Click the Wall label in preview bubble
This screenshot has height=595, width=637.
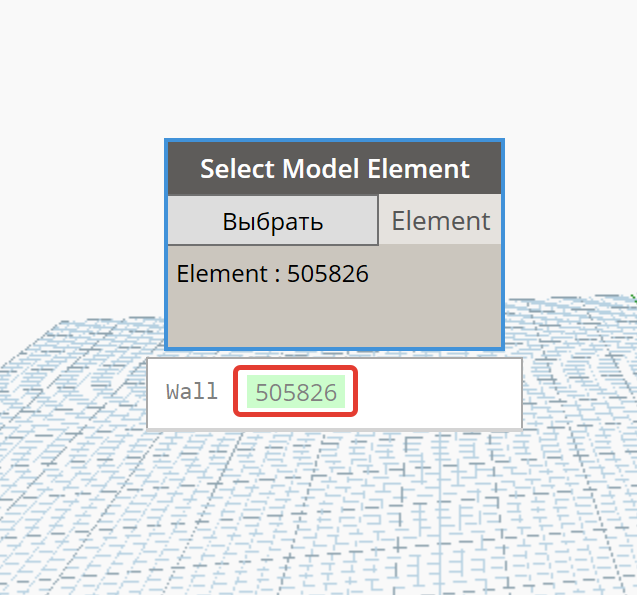(x=192, y=392)
